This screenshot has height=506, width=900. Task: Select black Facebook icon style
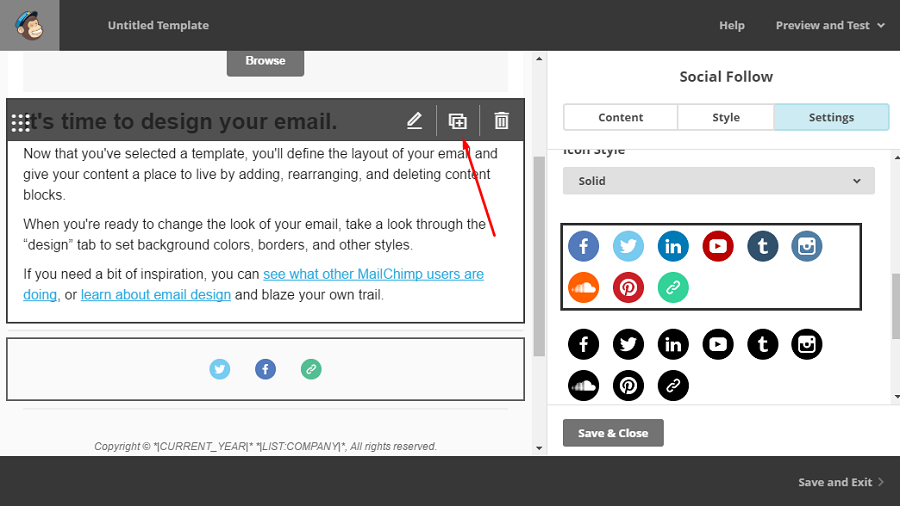click(x=583, y=344)
